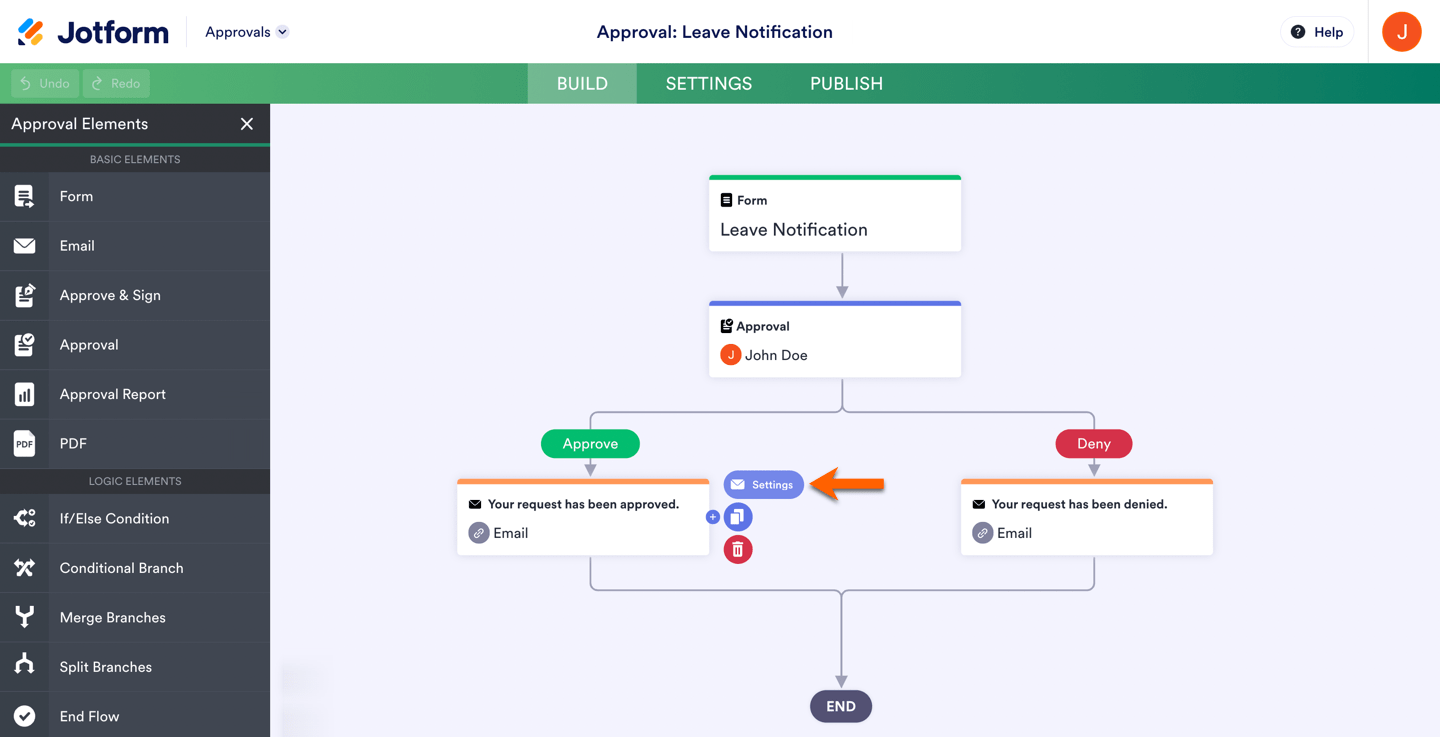
Task: Select the Leave Notification form node
Action: coord(835,215)
